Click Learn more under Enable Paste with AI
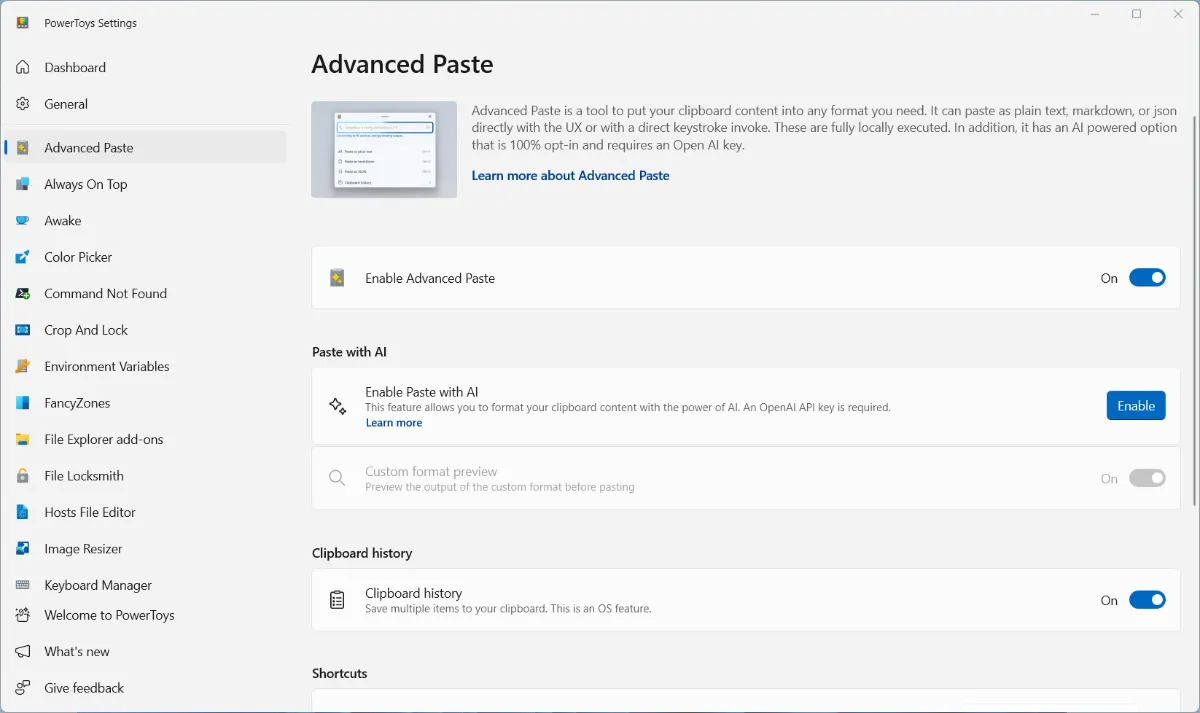The image size is (1200, 713). tap(393, 423)
